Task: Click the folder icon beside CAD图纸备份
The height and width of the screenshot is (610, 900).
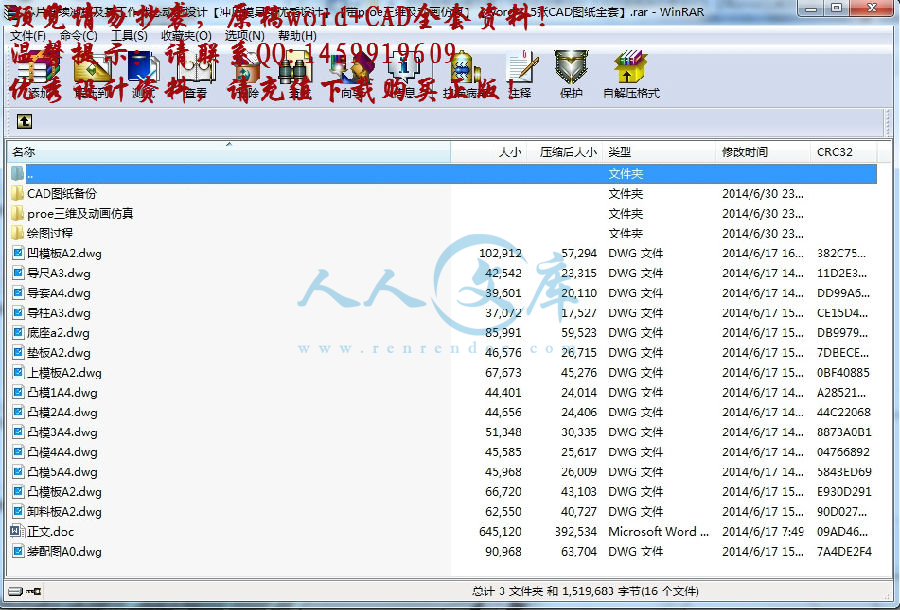Action: [x=17, y=194]
